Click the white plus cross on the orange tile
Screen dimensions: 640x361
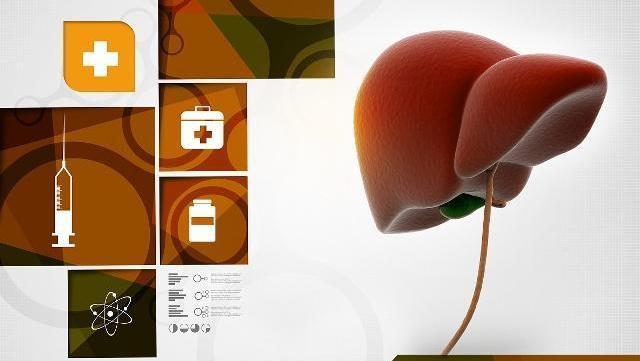click(100, 58)
